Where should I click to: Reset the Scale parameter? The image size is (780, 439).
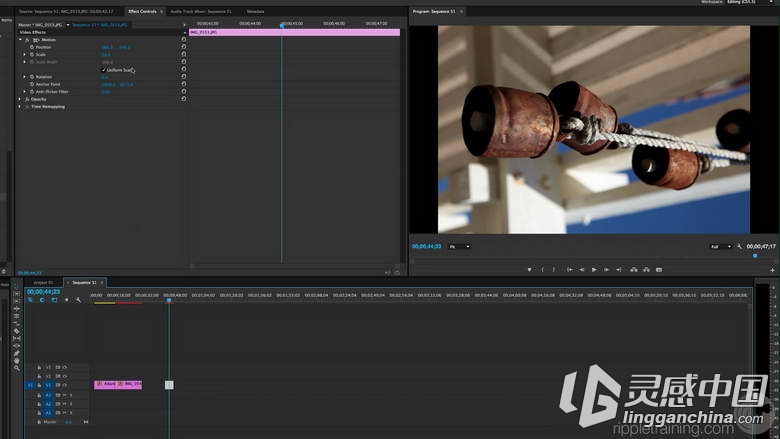coord(184,54)
